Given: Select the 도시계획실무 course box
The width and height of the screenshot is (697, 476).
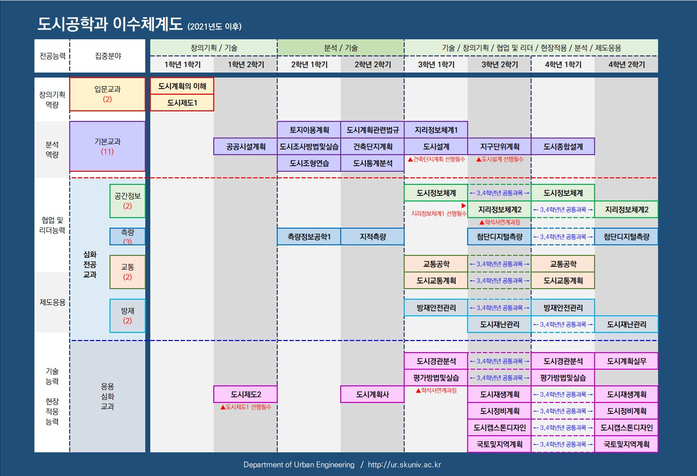Looking at the screenshot, I should coord(627,361).
